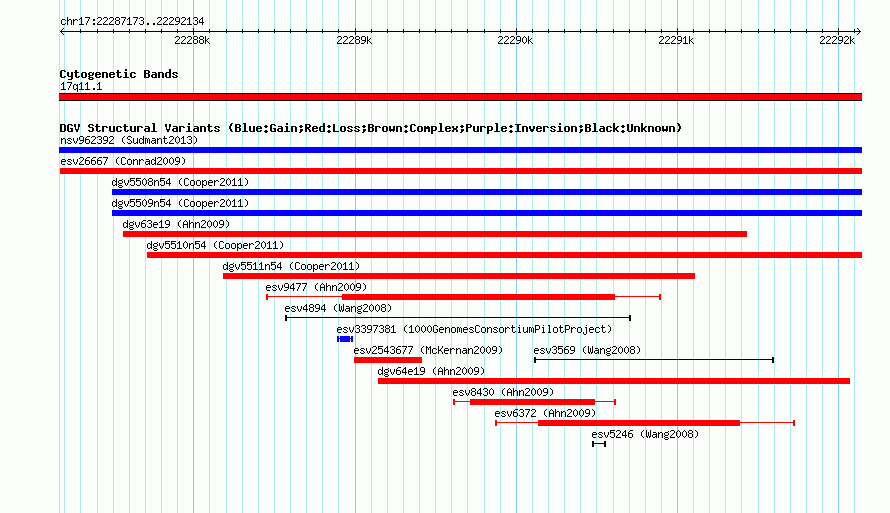Click the chr17:22287173..22292134 region label
890x513 pixels.
pyautogui.click(x=132, y=21)
